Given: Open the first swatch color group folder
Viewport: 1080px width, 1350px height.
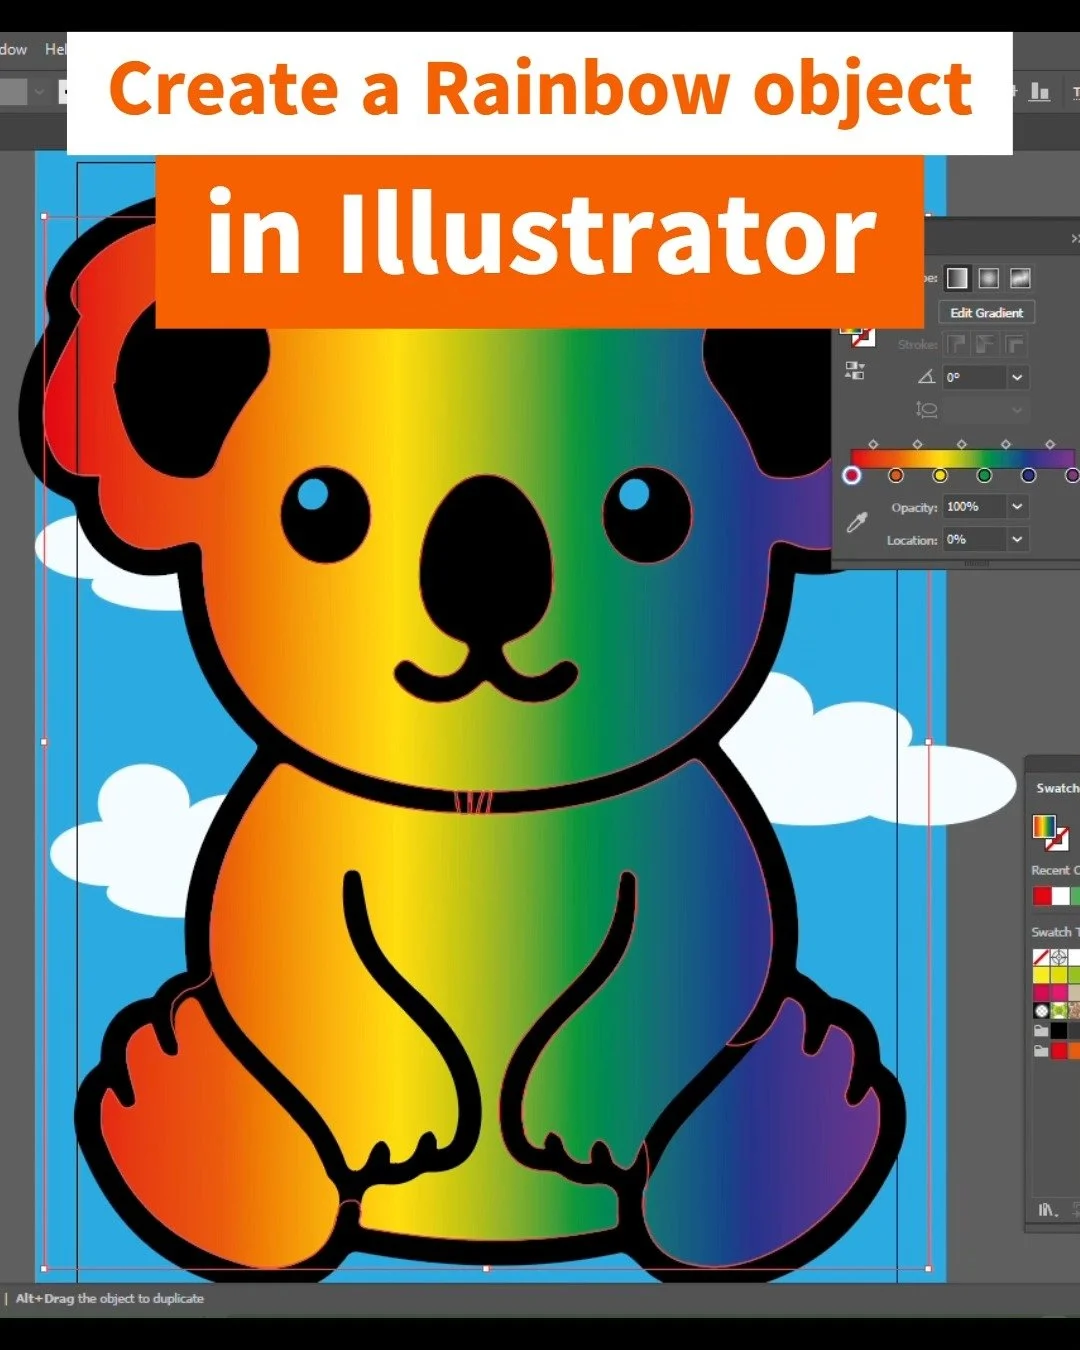Looking at the screenshot, I should (x=1041, y=1030).
